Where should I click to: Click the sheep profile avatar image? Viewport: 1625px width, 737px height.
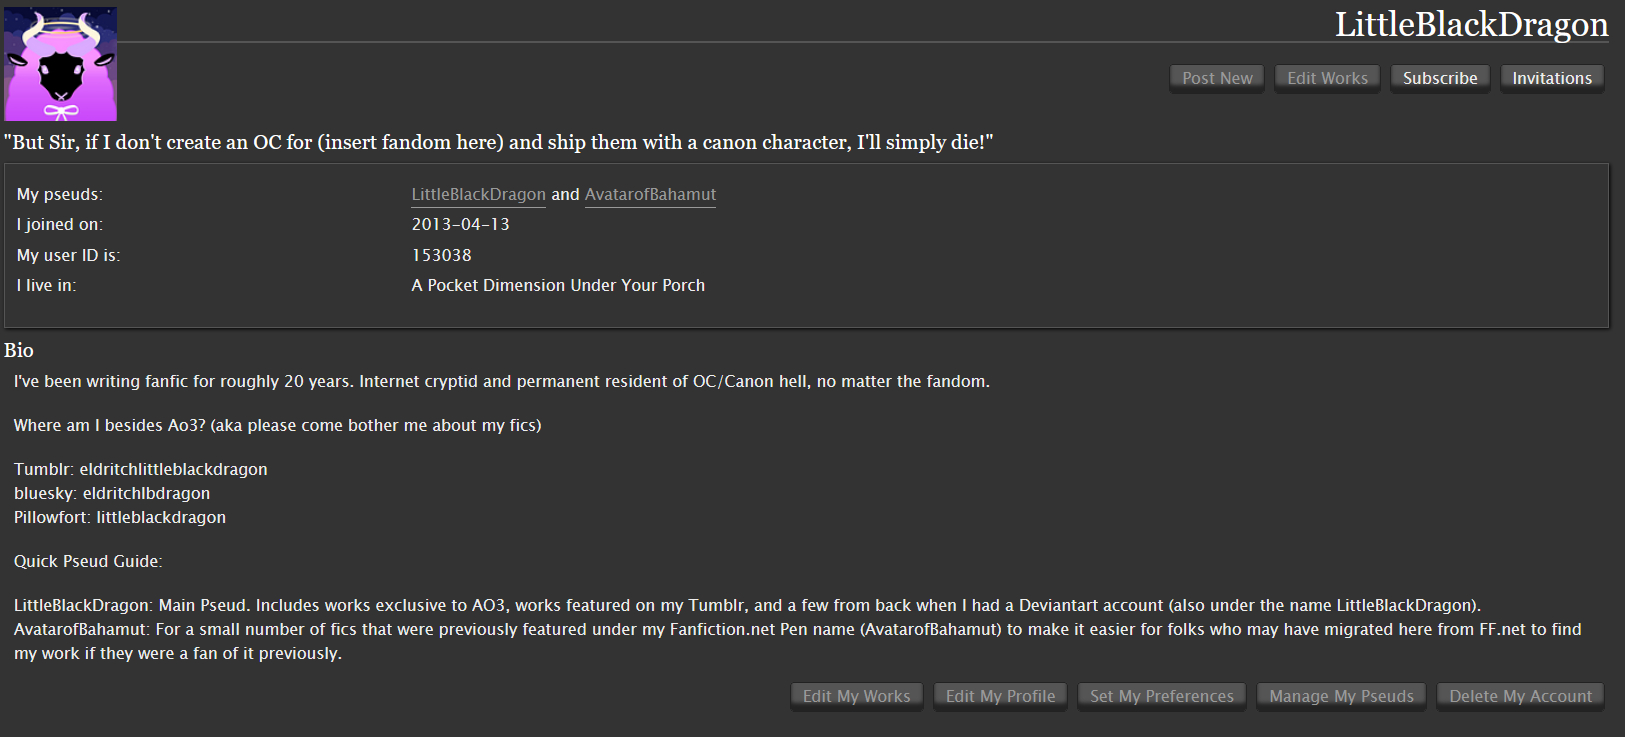click(60, 64)
